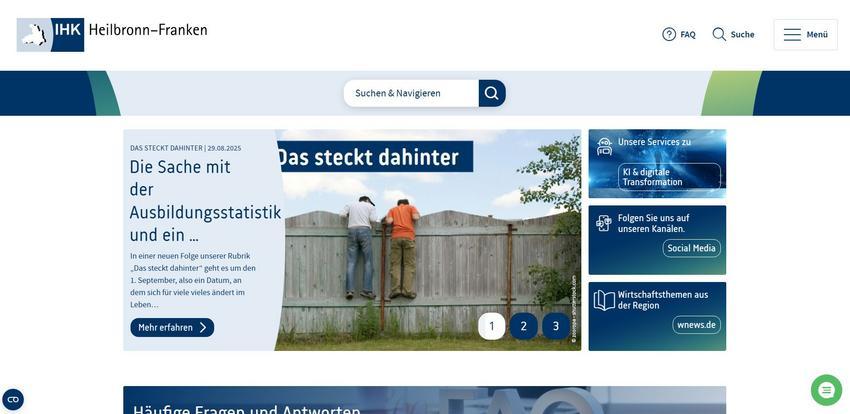Open KI & digitale Transformation button
Screen dimensions: 850x414
pyautogui.click(x=669, y=177)
